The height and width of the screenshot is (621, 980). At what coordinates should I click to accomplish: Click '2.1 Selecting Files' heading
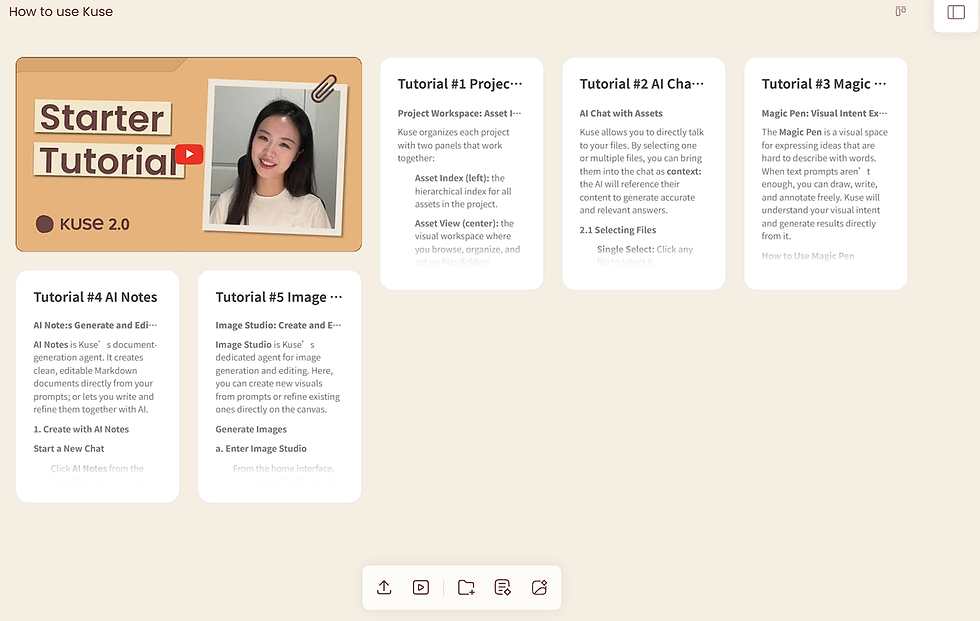click(618, 230)
